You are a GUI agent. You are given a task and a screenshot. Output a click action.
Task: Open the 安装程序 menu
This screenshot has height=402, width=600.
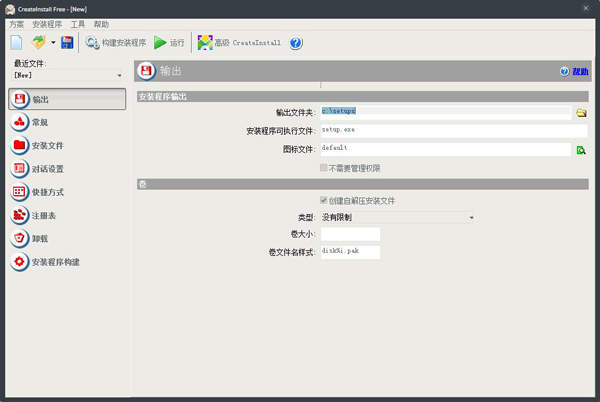(x=47, y=24)
